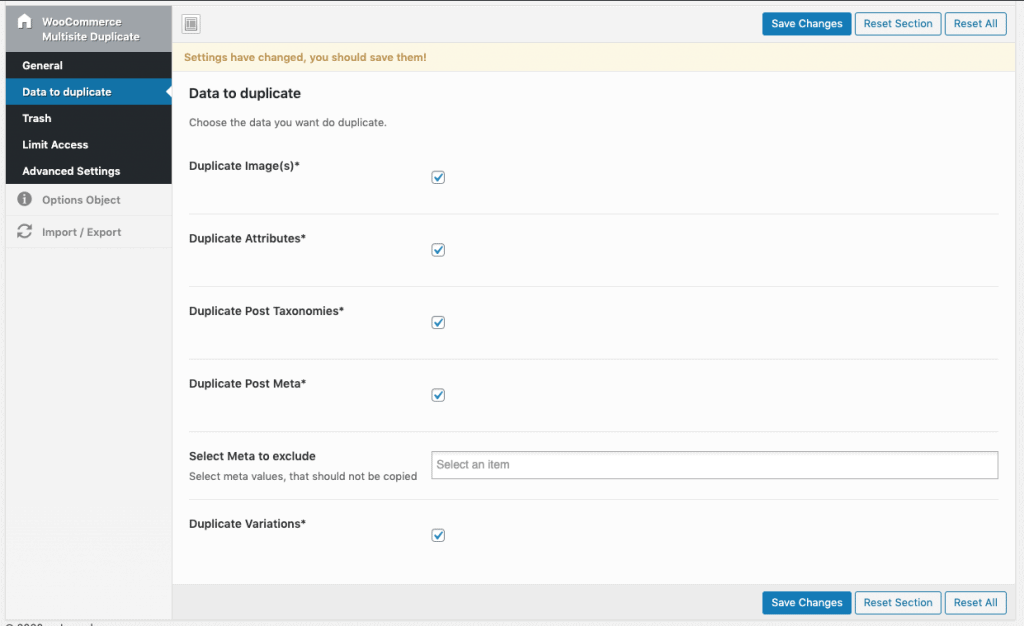The height and width of the screenshot is (626, 1024).
Task: Open the Limit Access section
Action: pos(55,145)
